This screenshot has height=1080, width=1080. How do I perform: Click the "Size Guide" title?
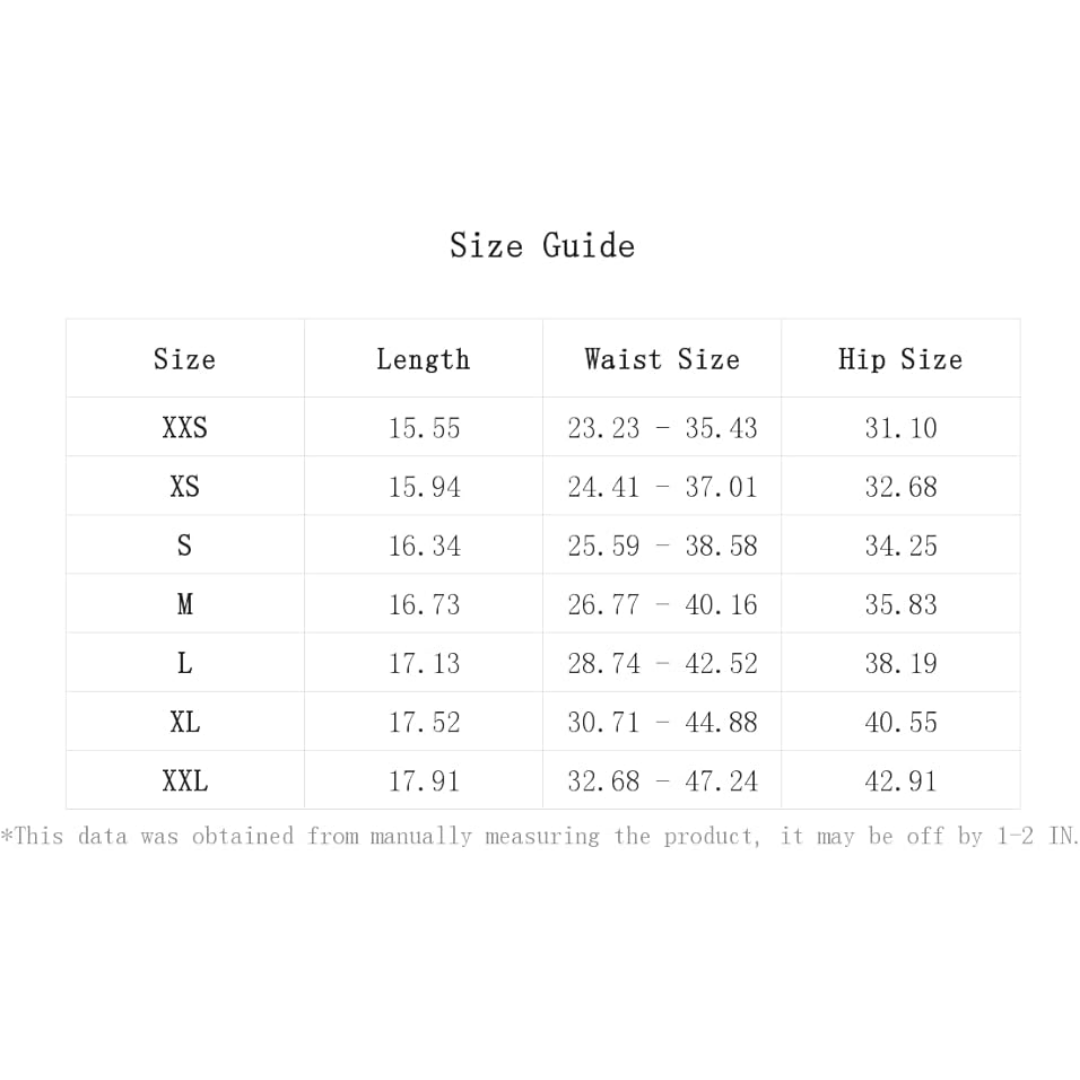(541, 246)
